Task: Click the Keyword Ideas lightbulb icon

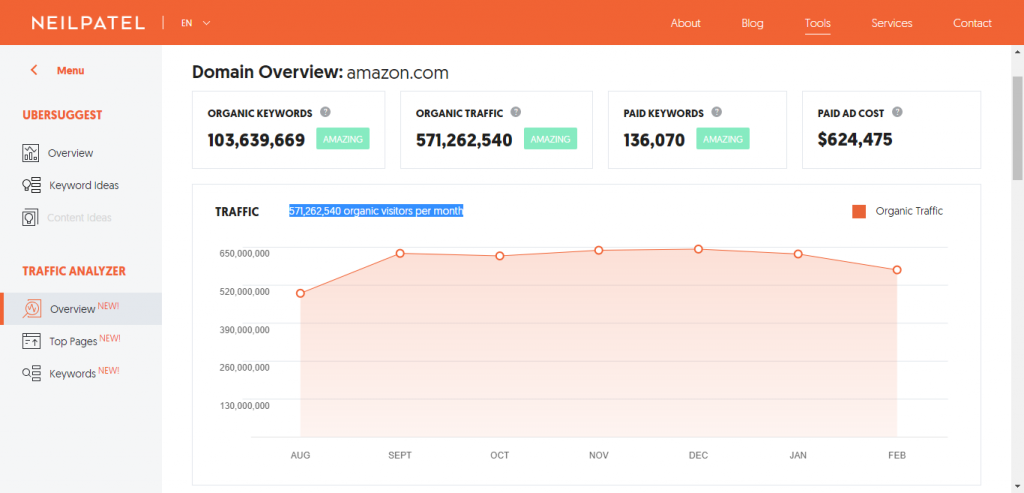Action: point(31,185)
